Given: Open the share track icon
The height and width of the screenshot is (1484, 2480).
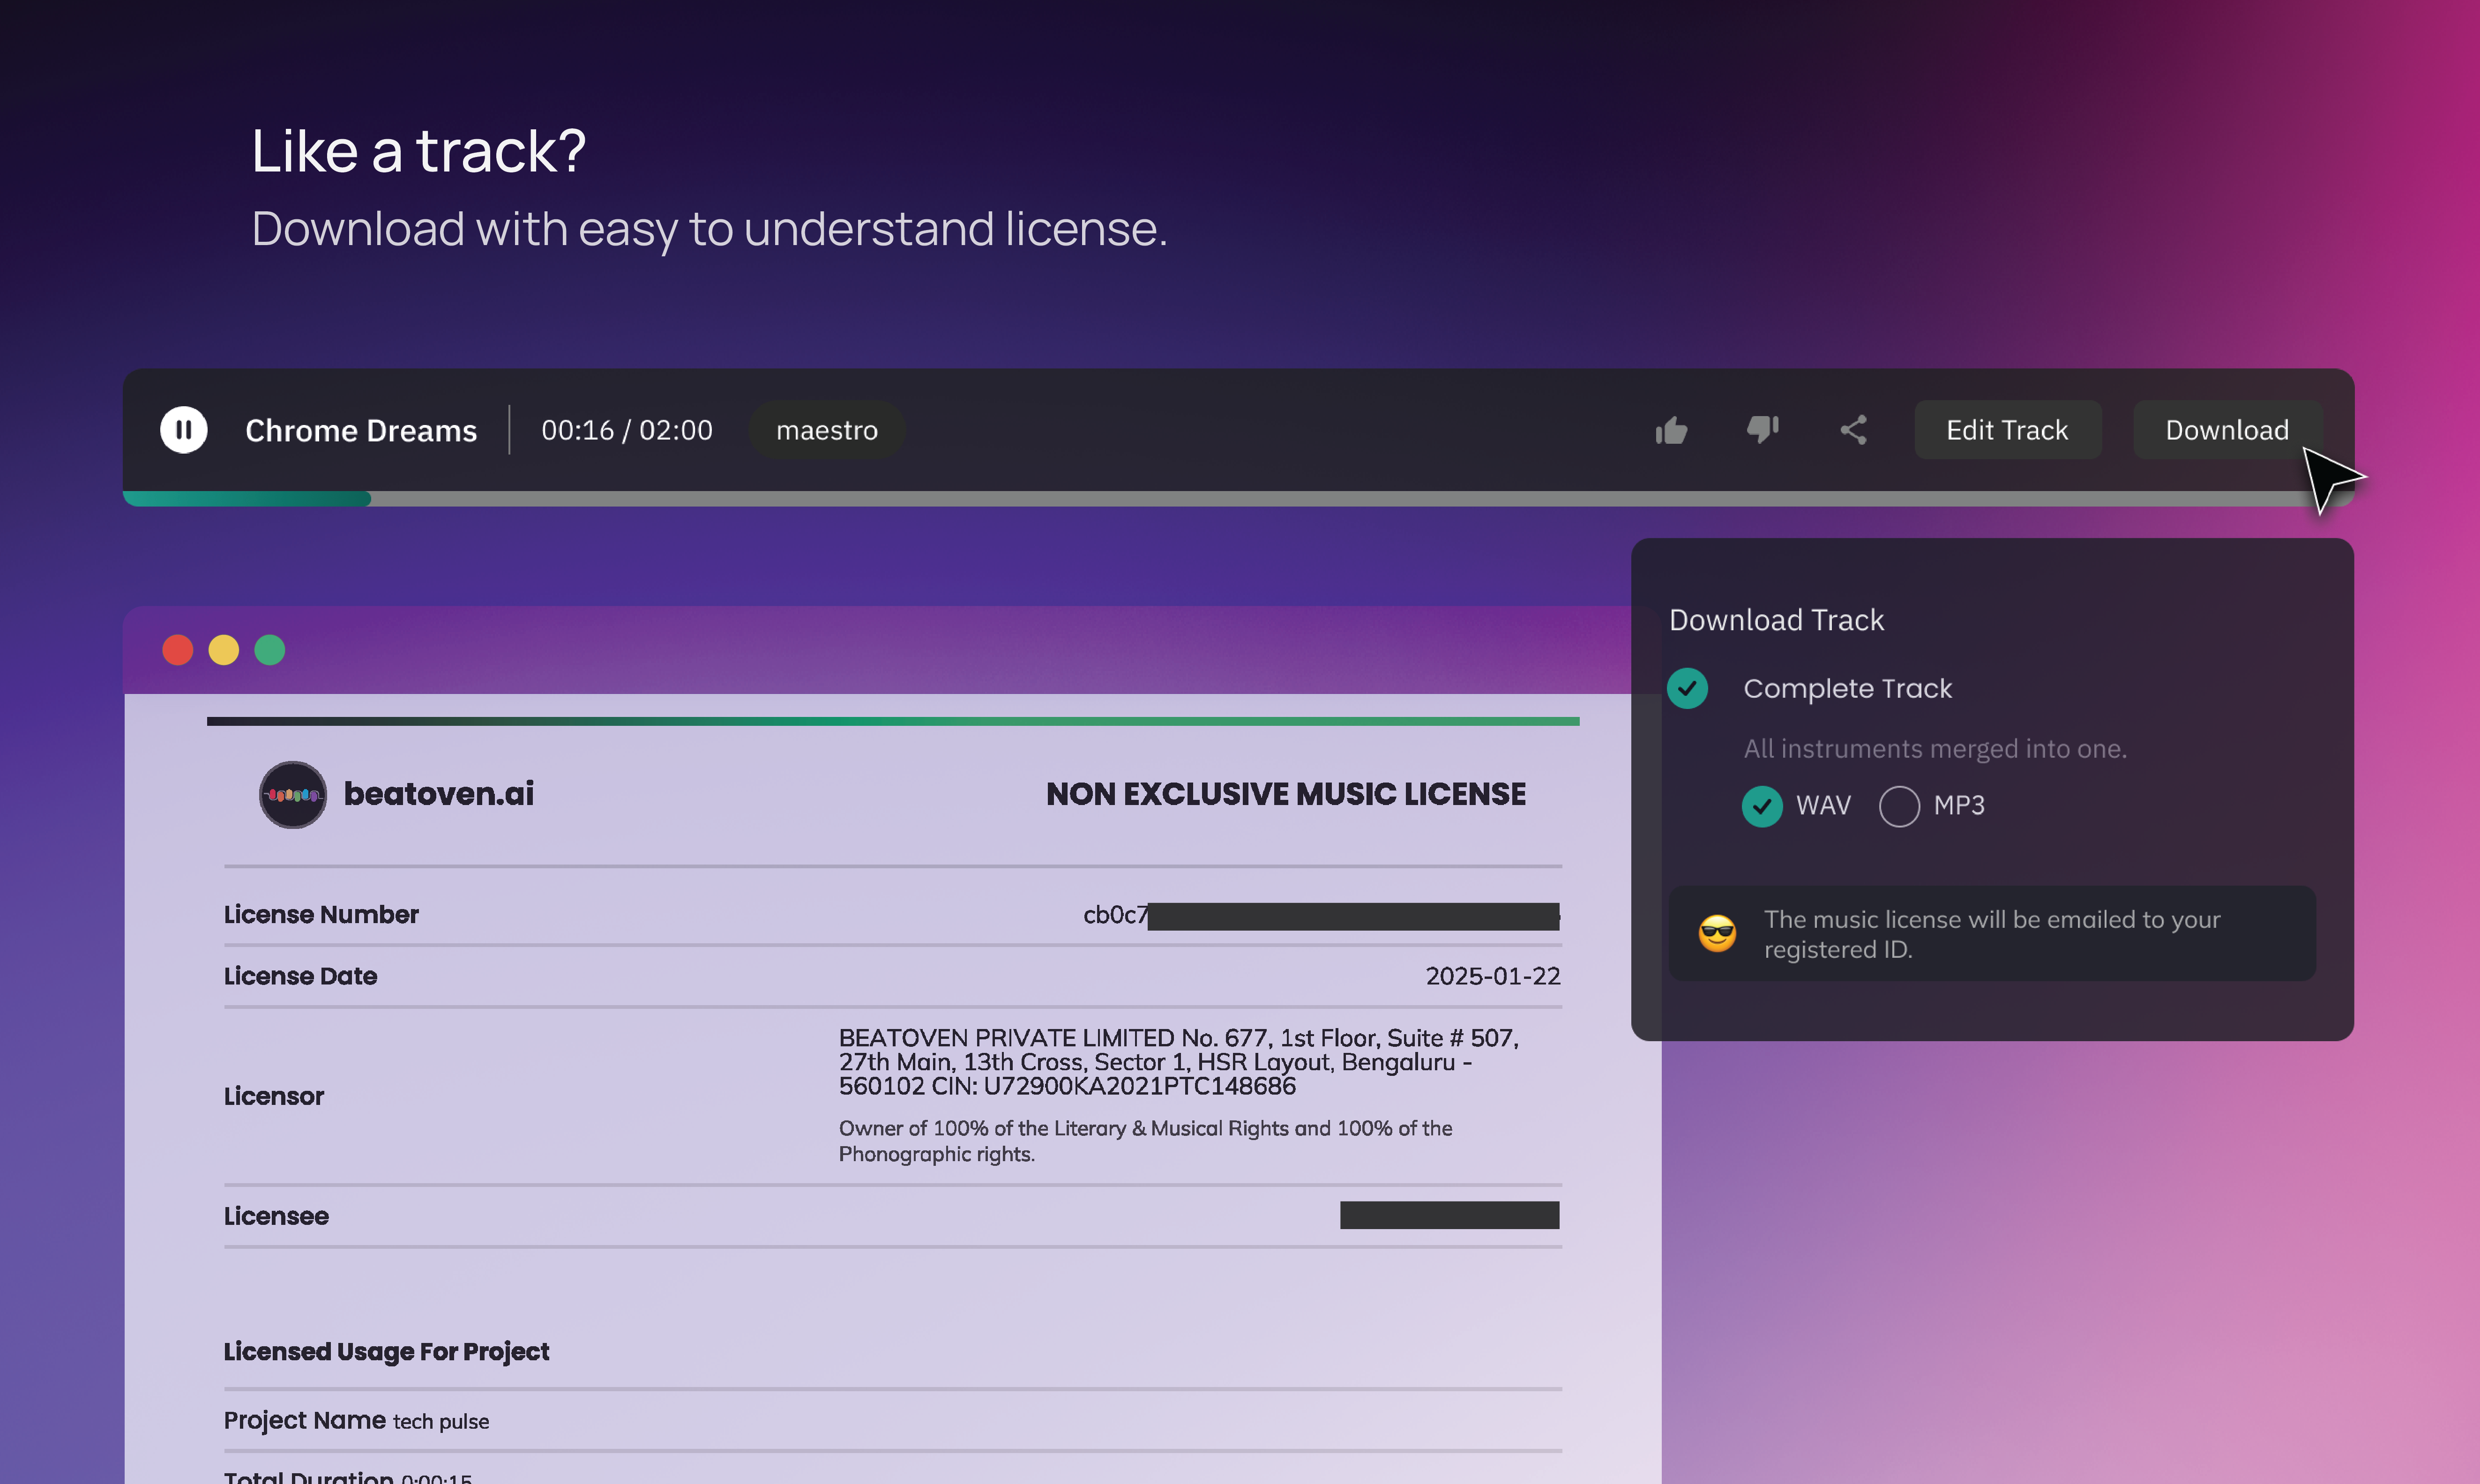Looking at the screenshot, I should [x=1853, y=430].
